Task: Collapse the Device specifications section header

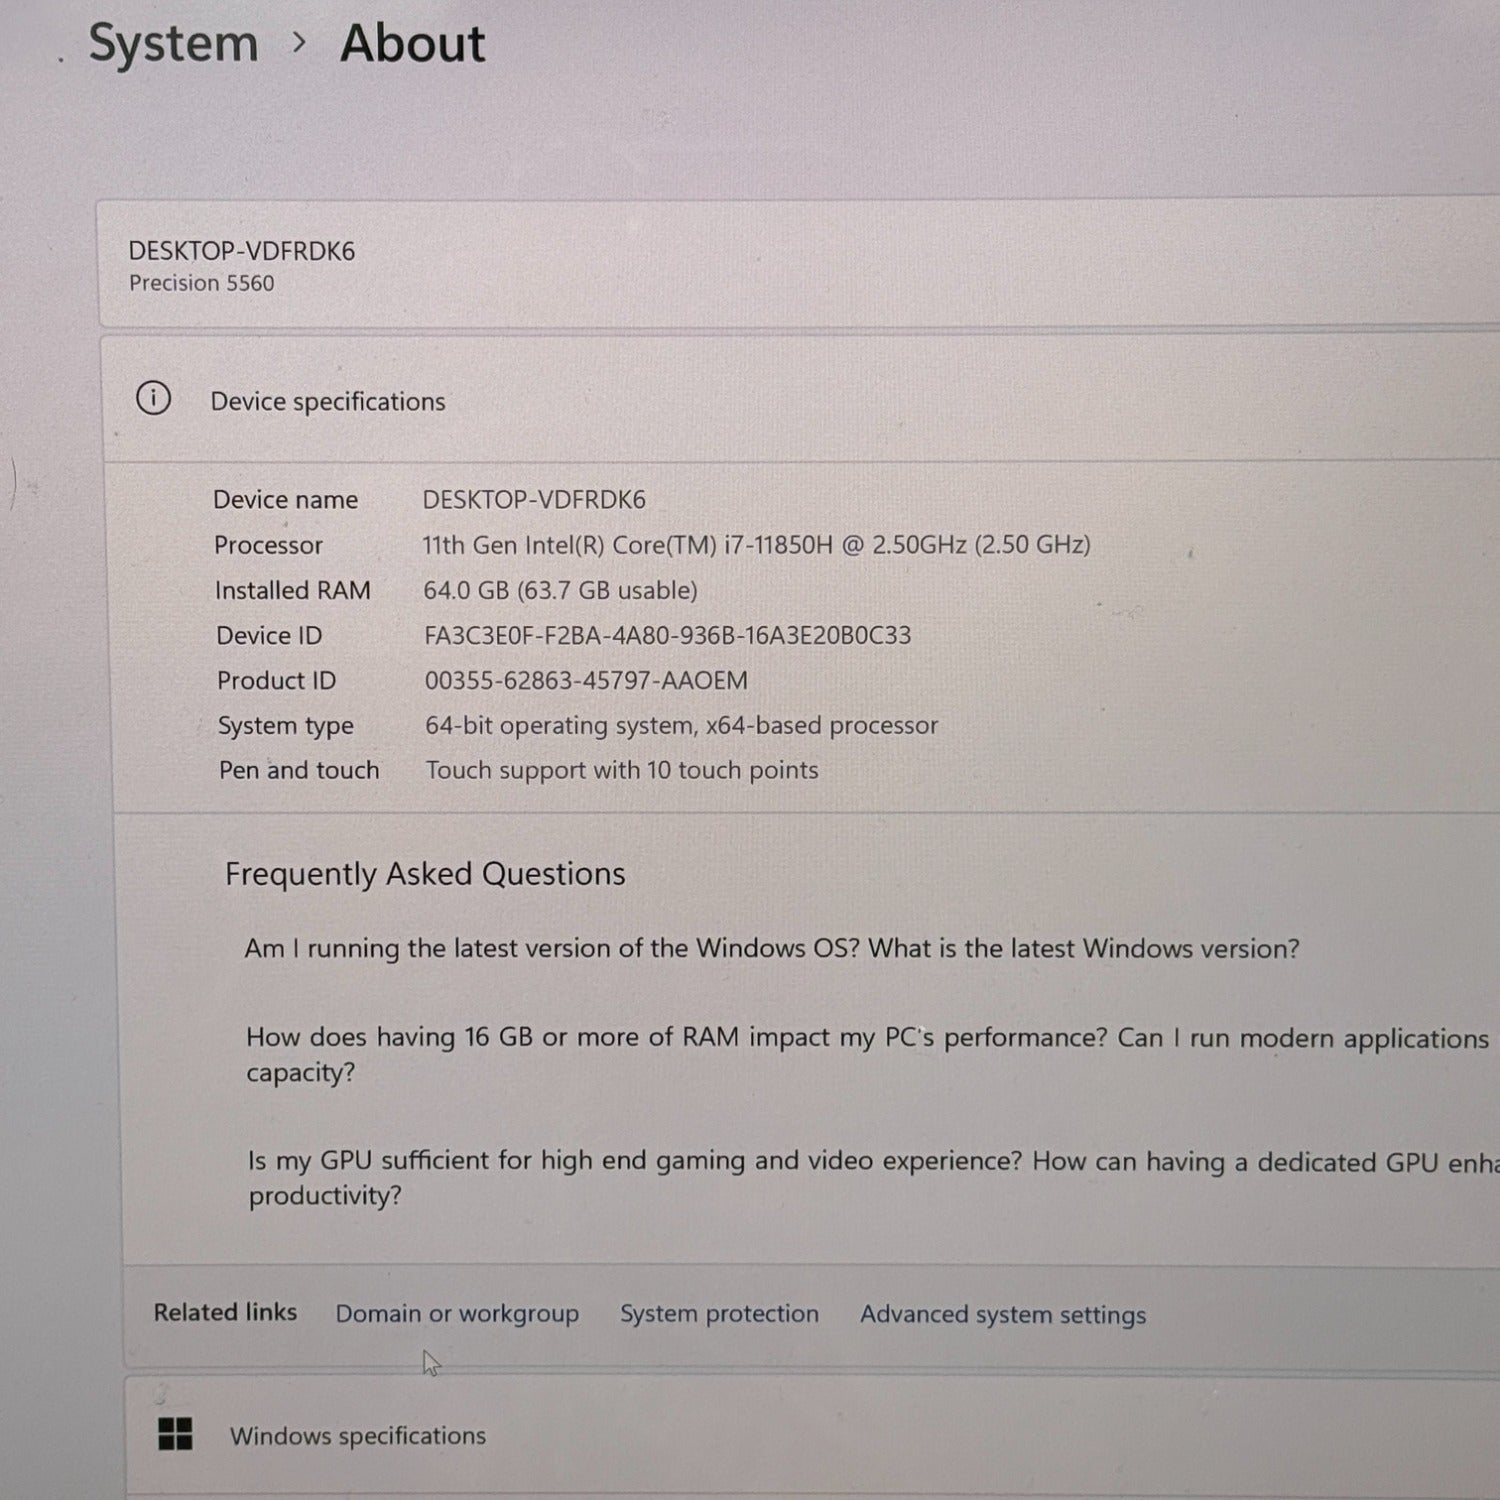Action: pos(800,400)
